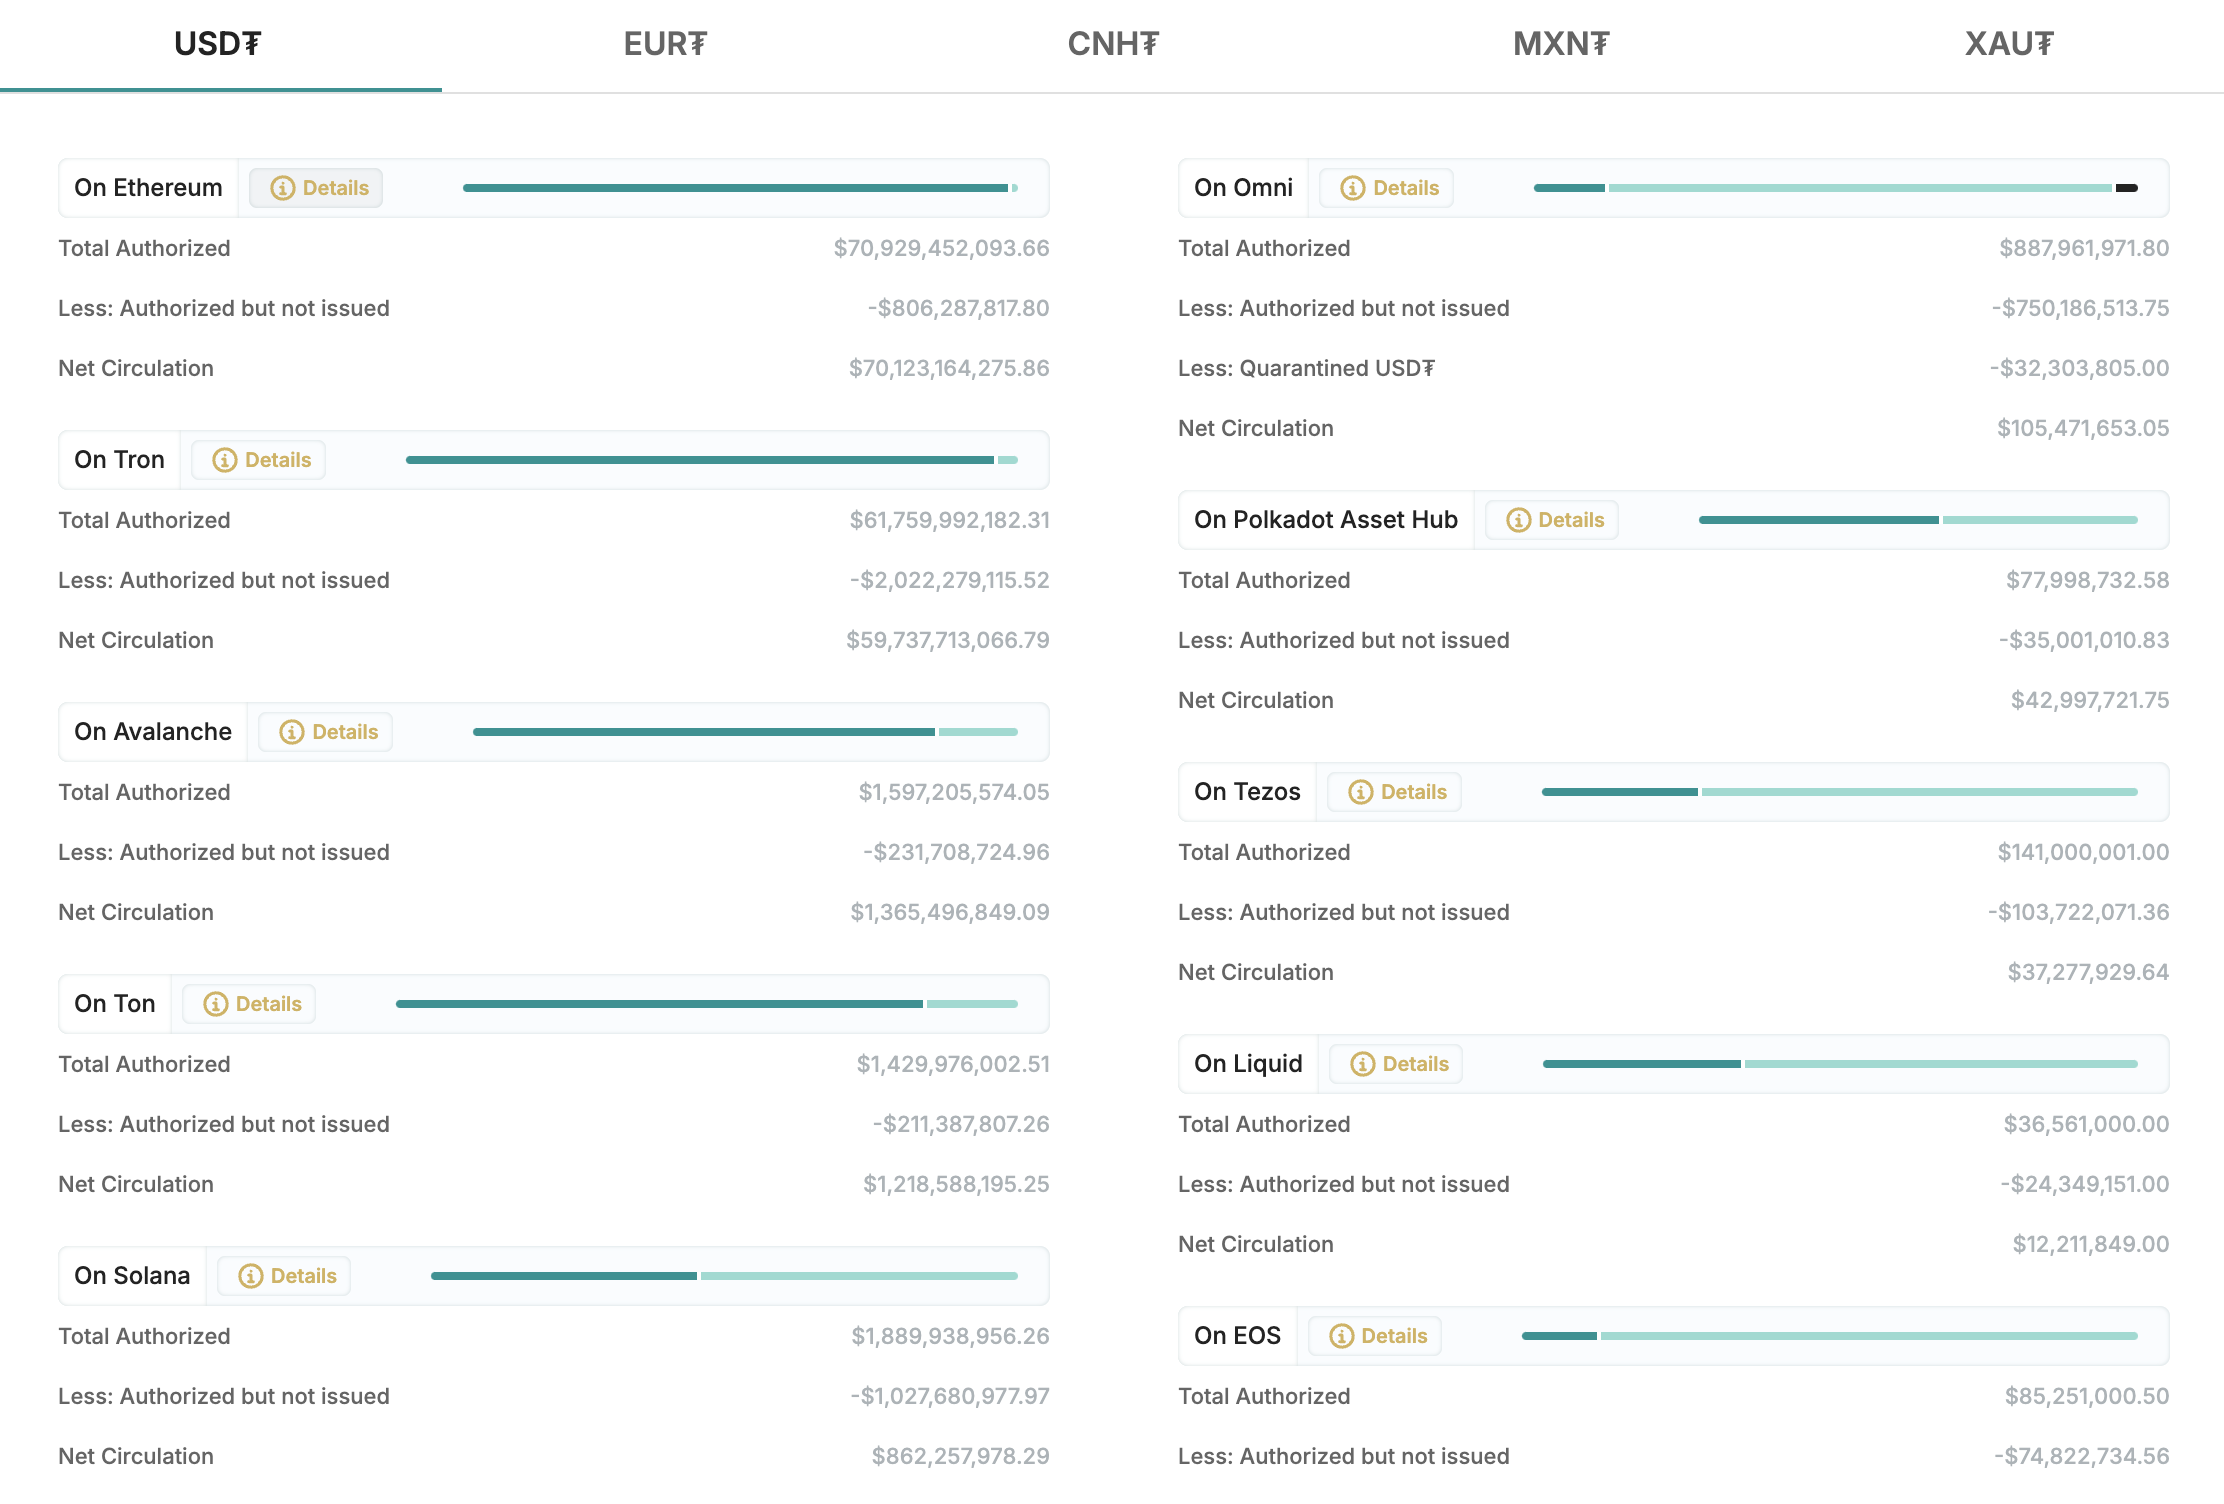Click the info icon next to On Ton
This screenshot has width=2224, height=1504.
coord(216,1004)
